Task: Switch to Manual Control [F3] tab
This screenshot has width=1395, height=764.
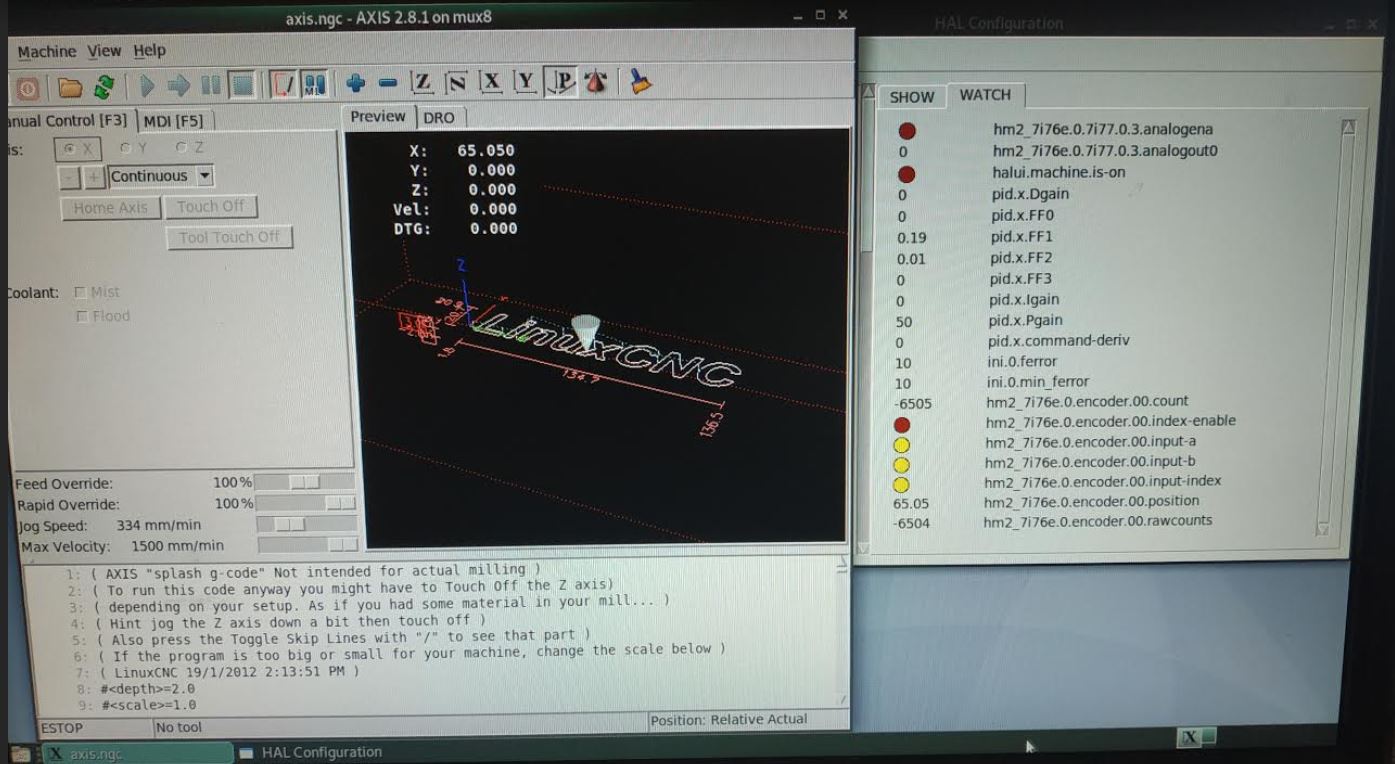Action: click(x=68, y=121)
